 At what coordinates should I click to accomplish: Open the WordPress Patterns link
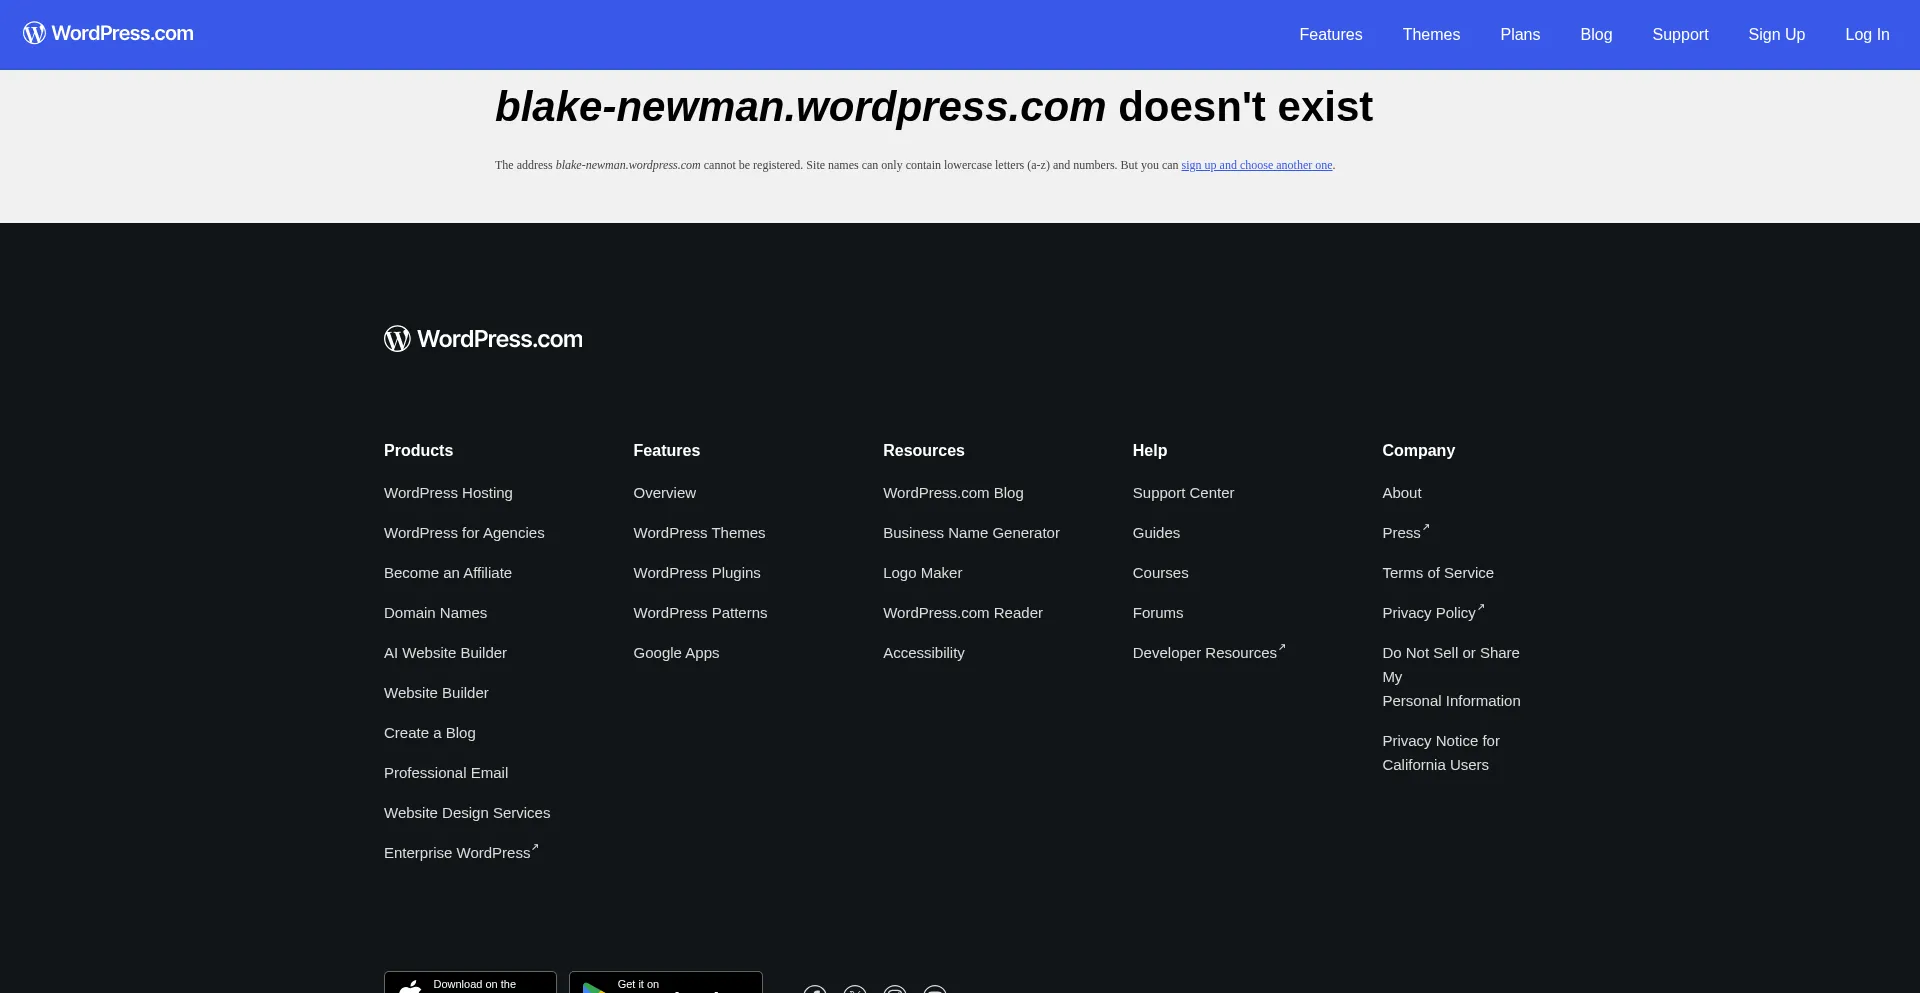point(700,613)
